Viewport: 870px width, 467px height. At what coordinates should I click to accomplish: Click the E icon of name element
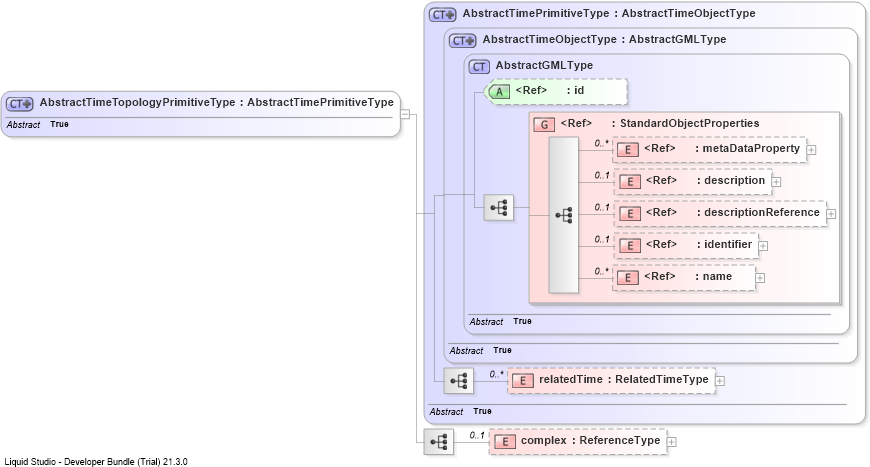click(x=628, y=278)
